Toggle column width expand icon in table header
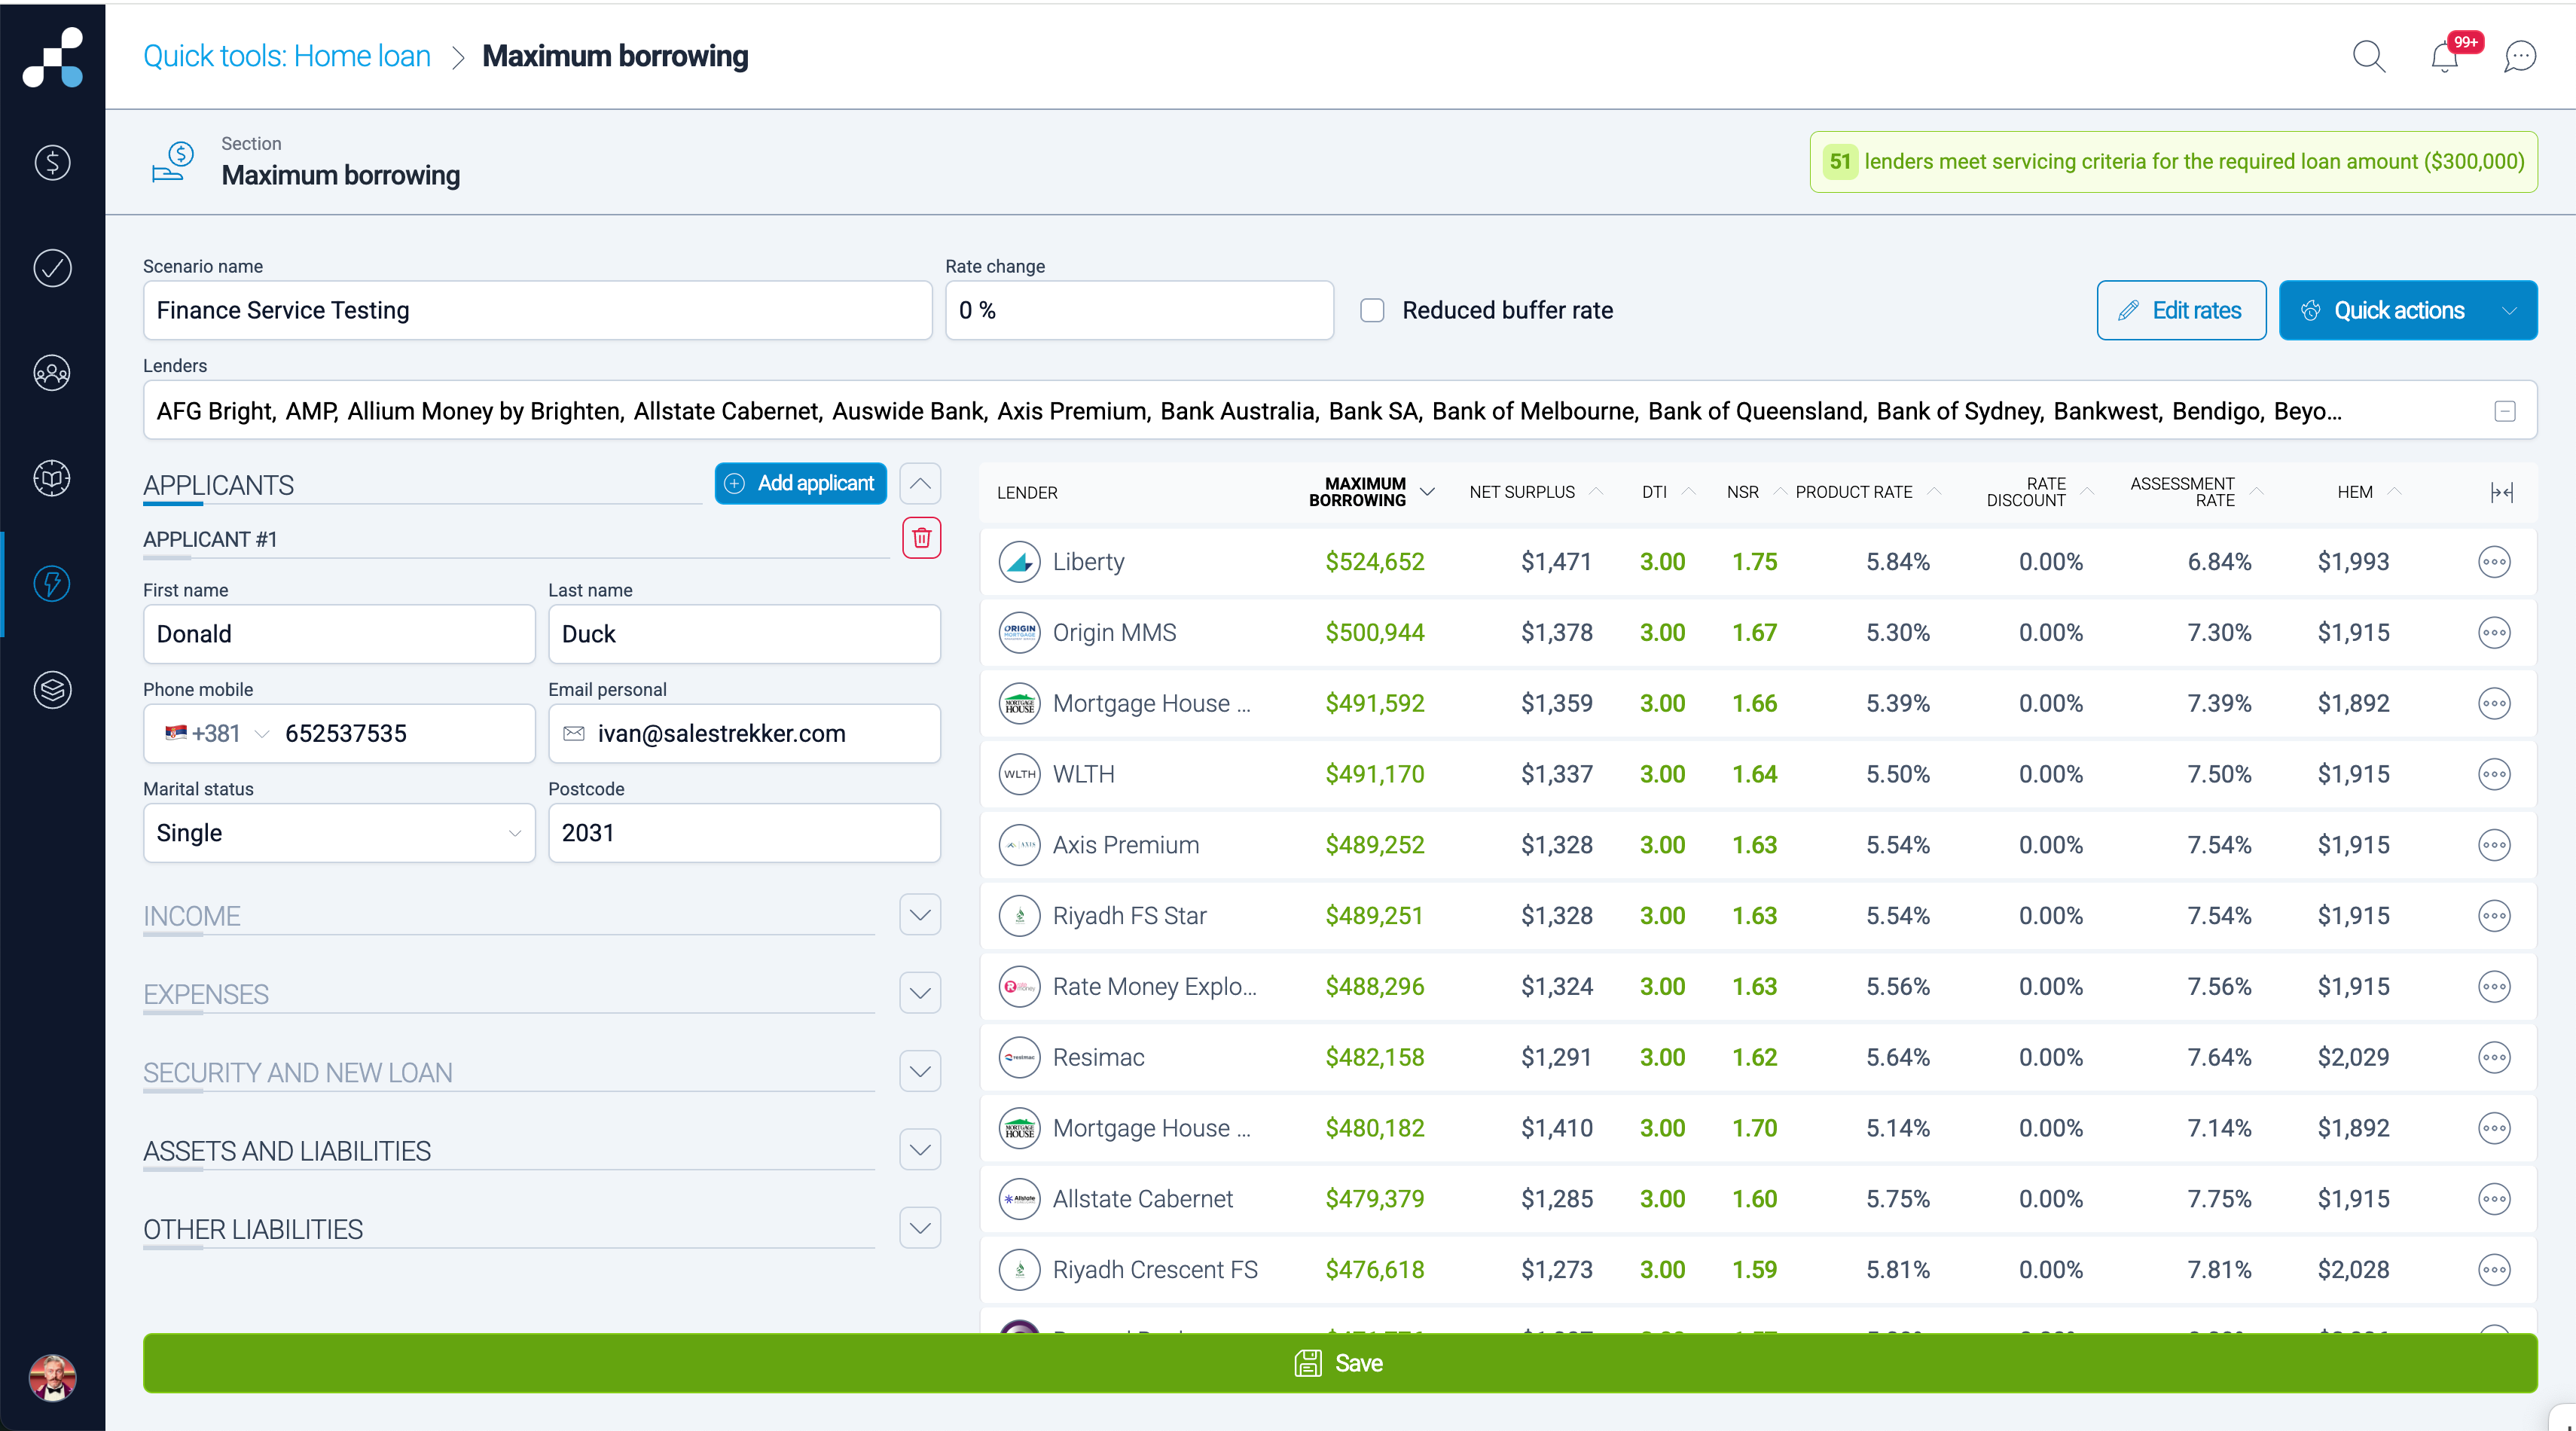Viewport: 2576px width, 1431px height. coord(2501,492)
